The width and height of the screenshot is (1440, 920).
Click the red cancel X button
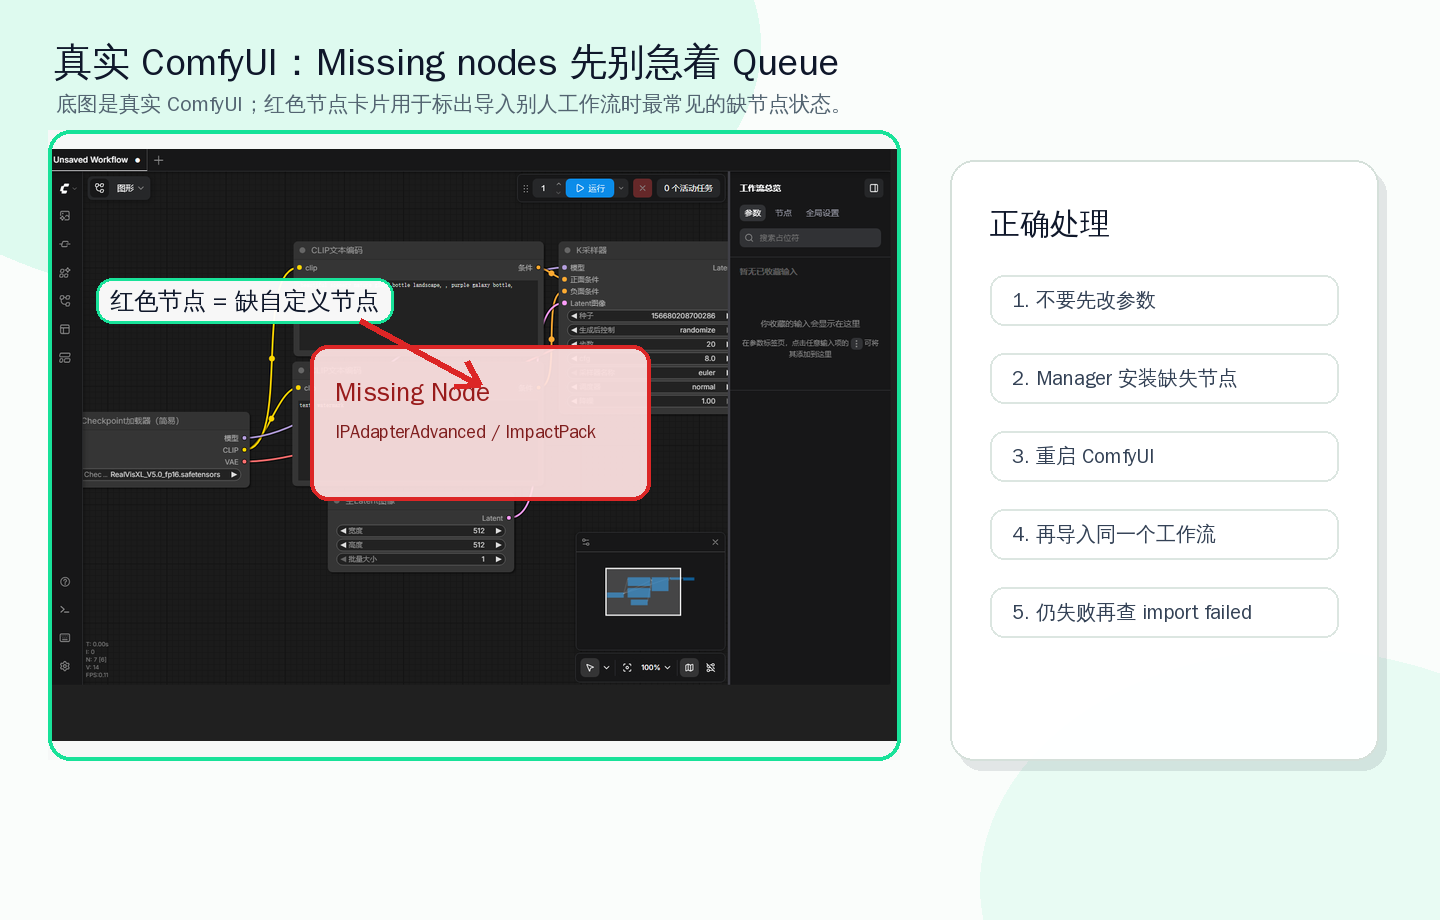pos(643,188)
